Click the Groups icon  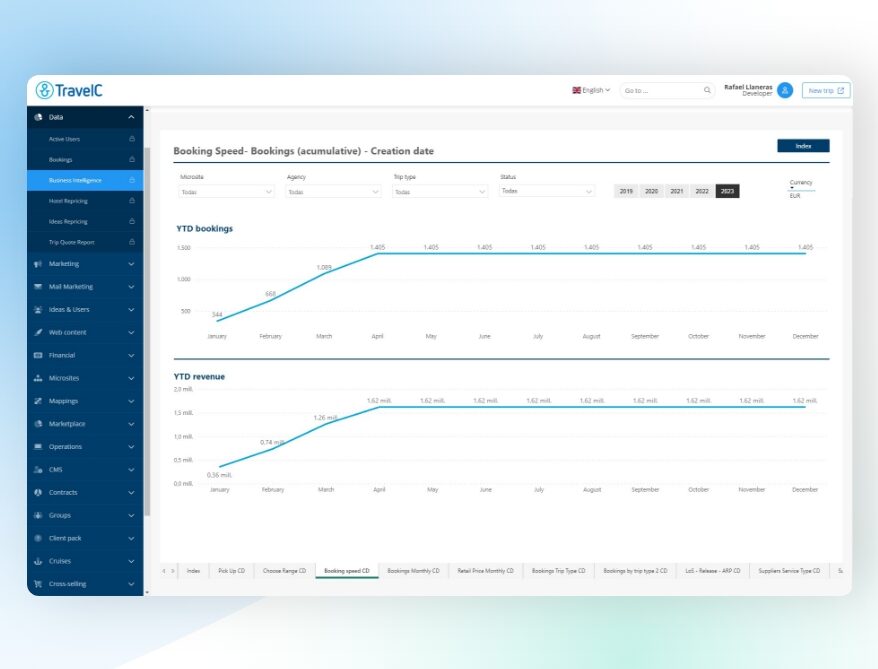(38, 516)
